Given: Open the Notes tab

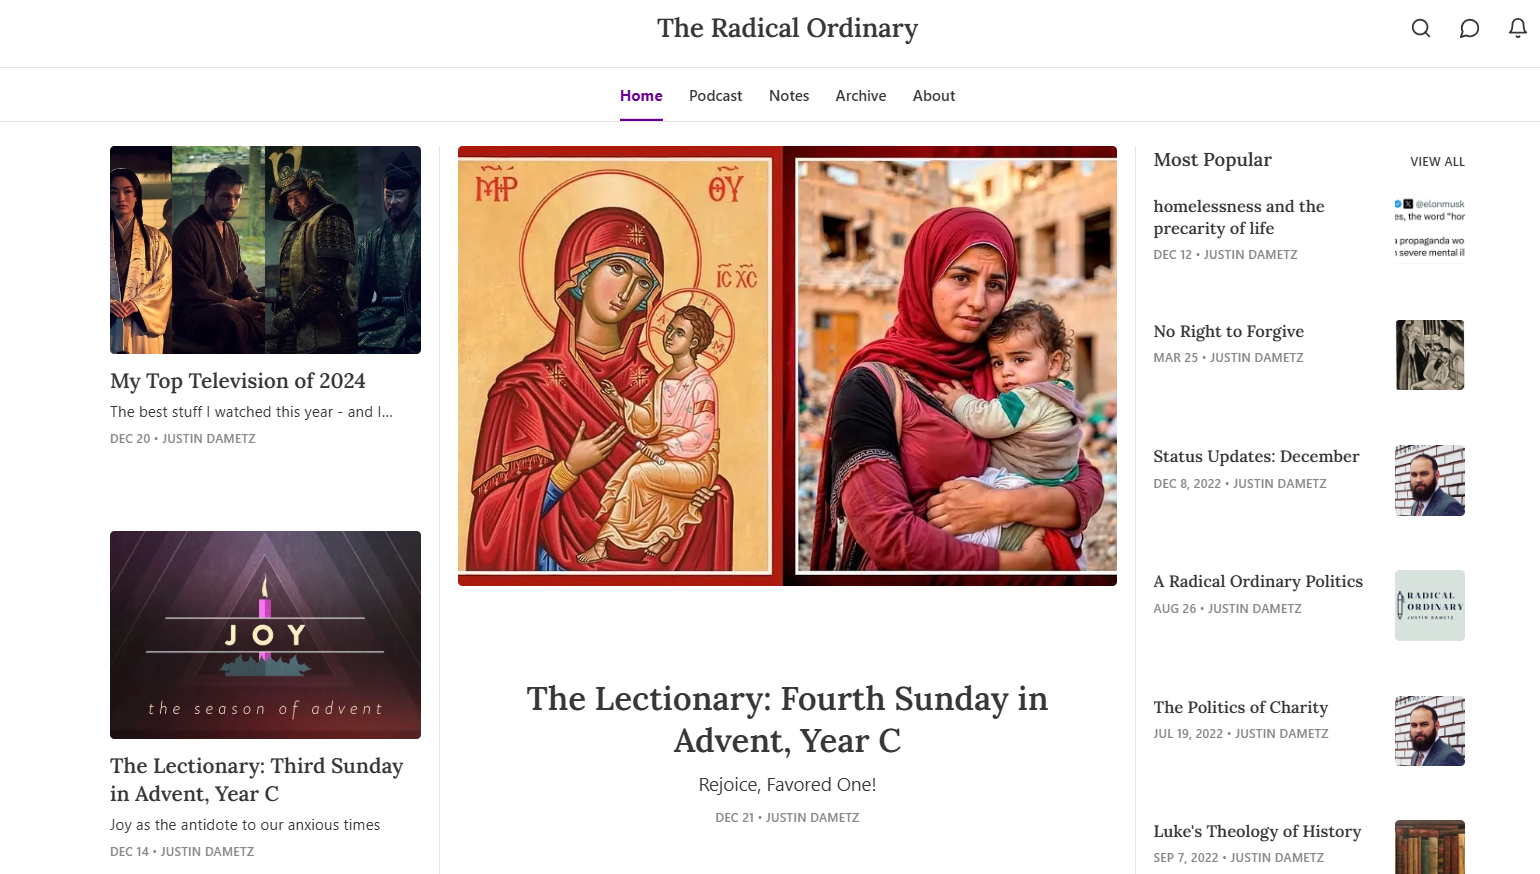Looking at the screenshot, I should click(789, 96).
